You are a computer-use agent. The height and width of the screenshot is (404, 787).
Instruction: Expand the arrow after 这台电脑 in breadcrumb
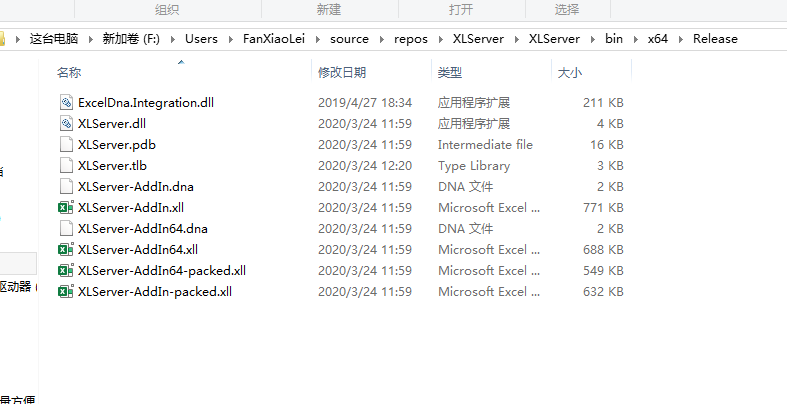pos(91,39)
